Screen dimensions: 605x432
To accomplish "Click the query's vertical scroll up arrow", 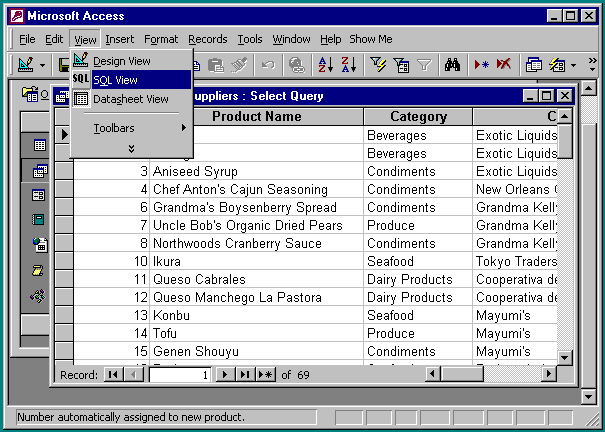I will tap(564, 116).
